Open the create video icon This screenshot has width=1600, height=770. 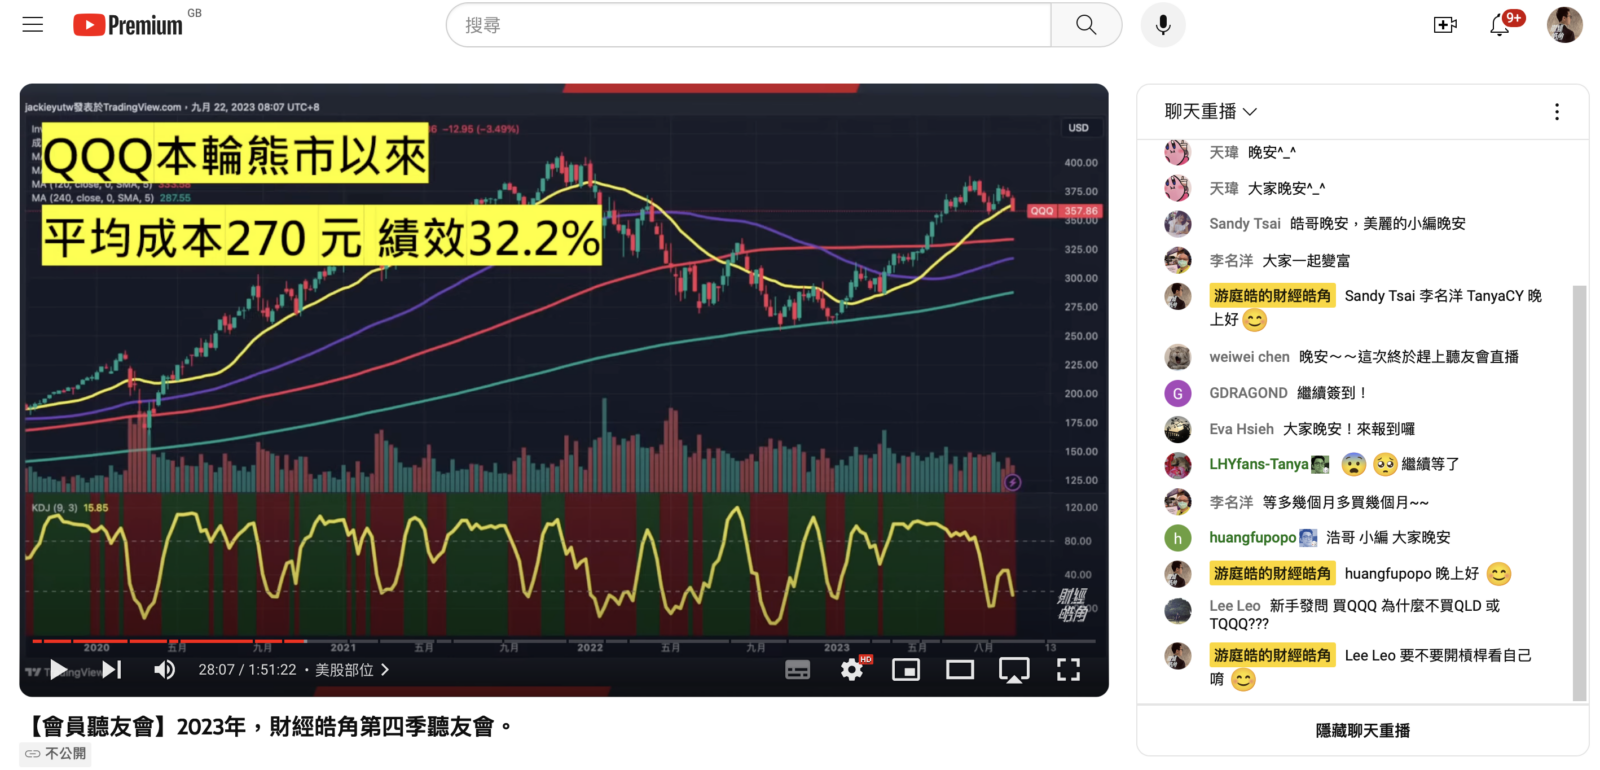[x=1445, y=25]
